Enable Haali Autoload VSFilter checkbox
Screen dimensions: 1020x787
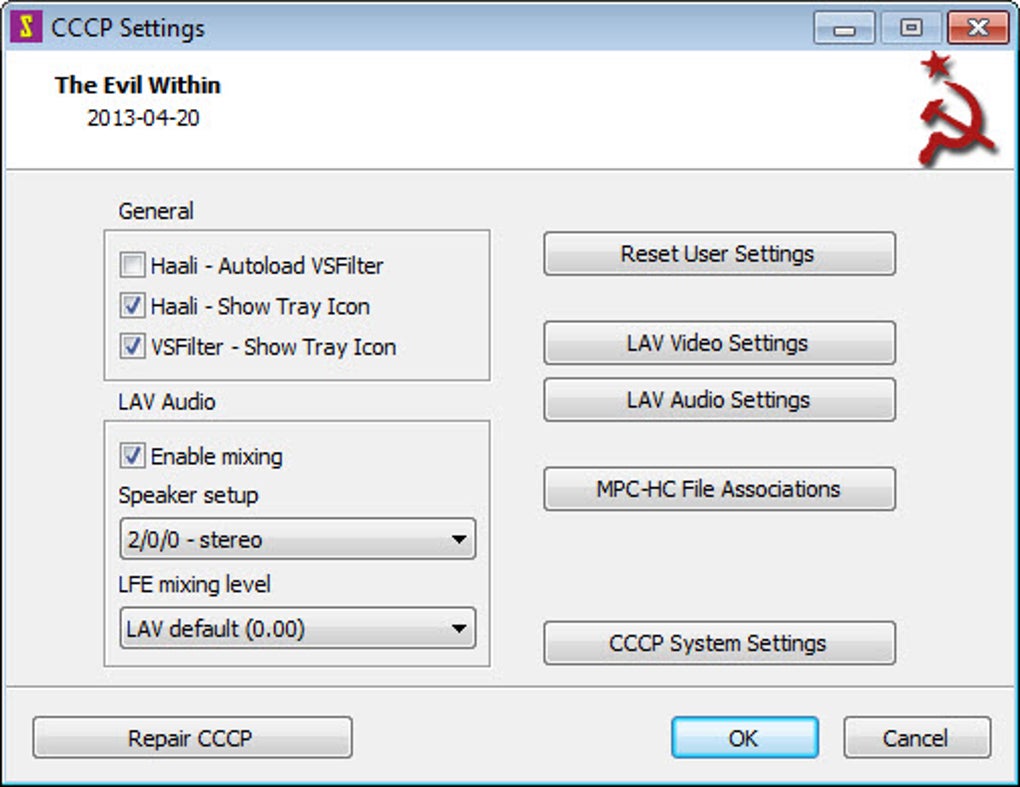pos(132,266)
